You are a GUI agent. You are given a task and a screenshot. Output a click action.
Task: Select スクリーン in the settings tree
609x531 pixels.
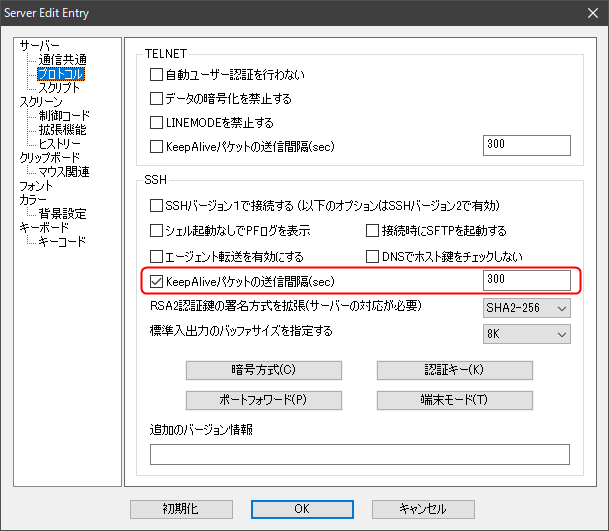pyautogui.click(x=41, y=102)
